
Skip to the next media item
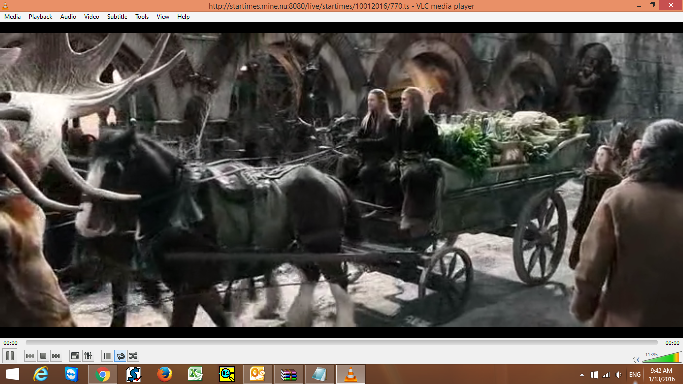[56, 356]
